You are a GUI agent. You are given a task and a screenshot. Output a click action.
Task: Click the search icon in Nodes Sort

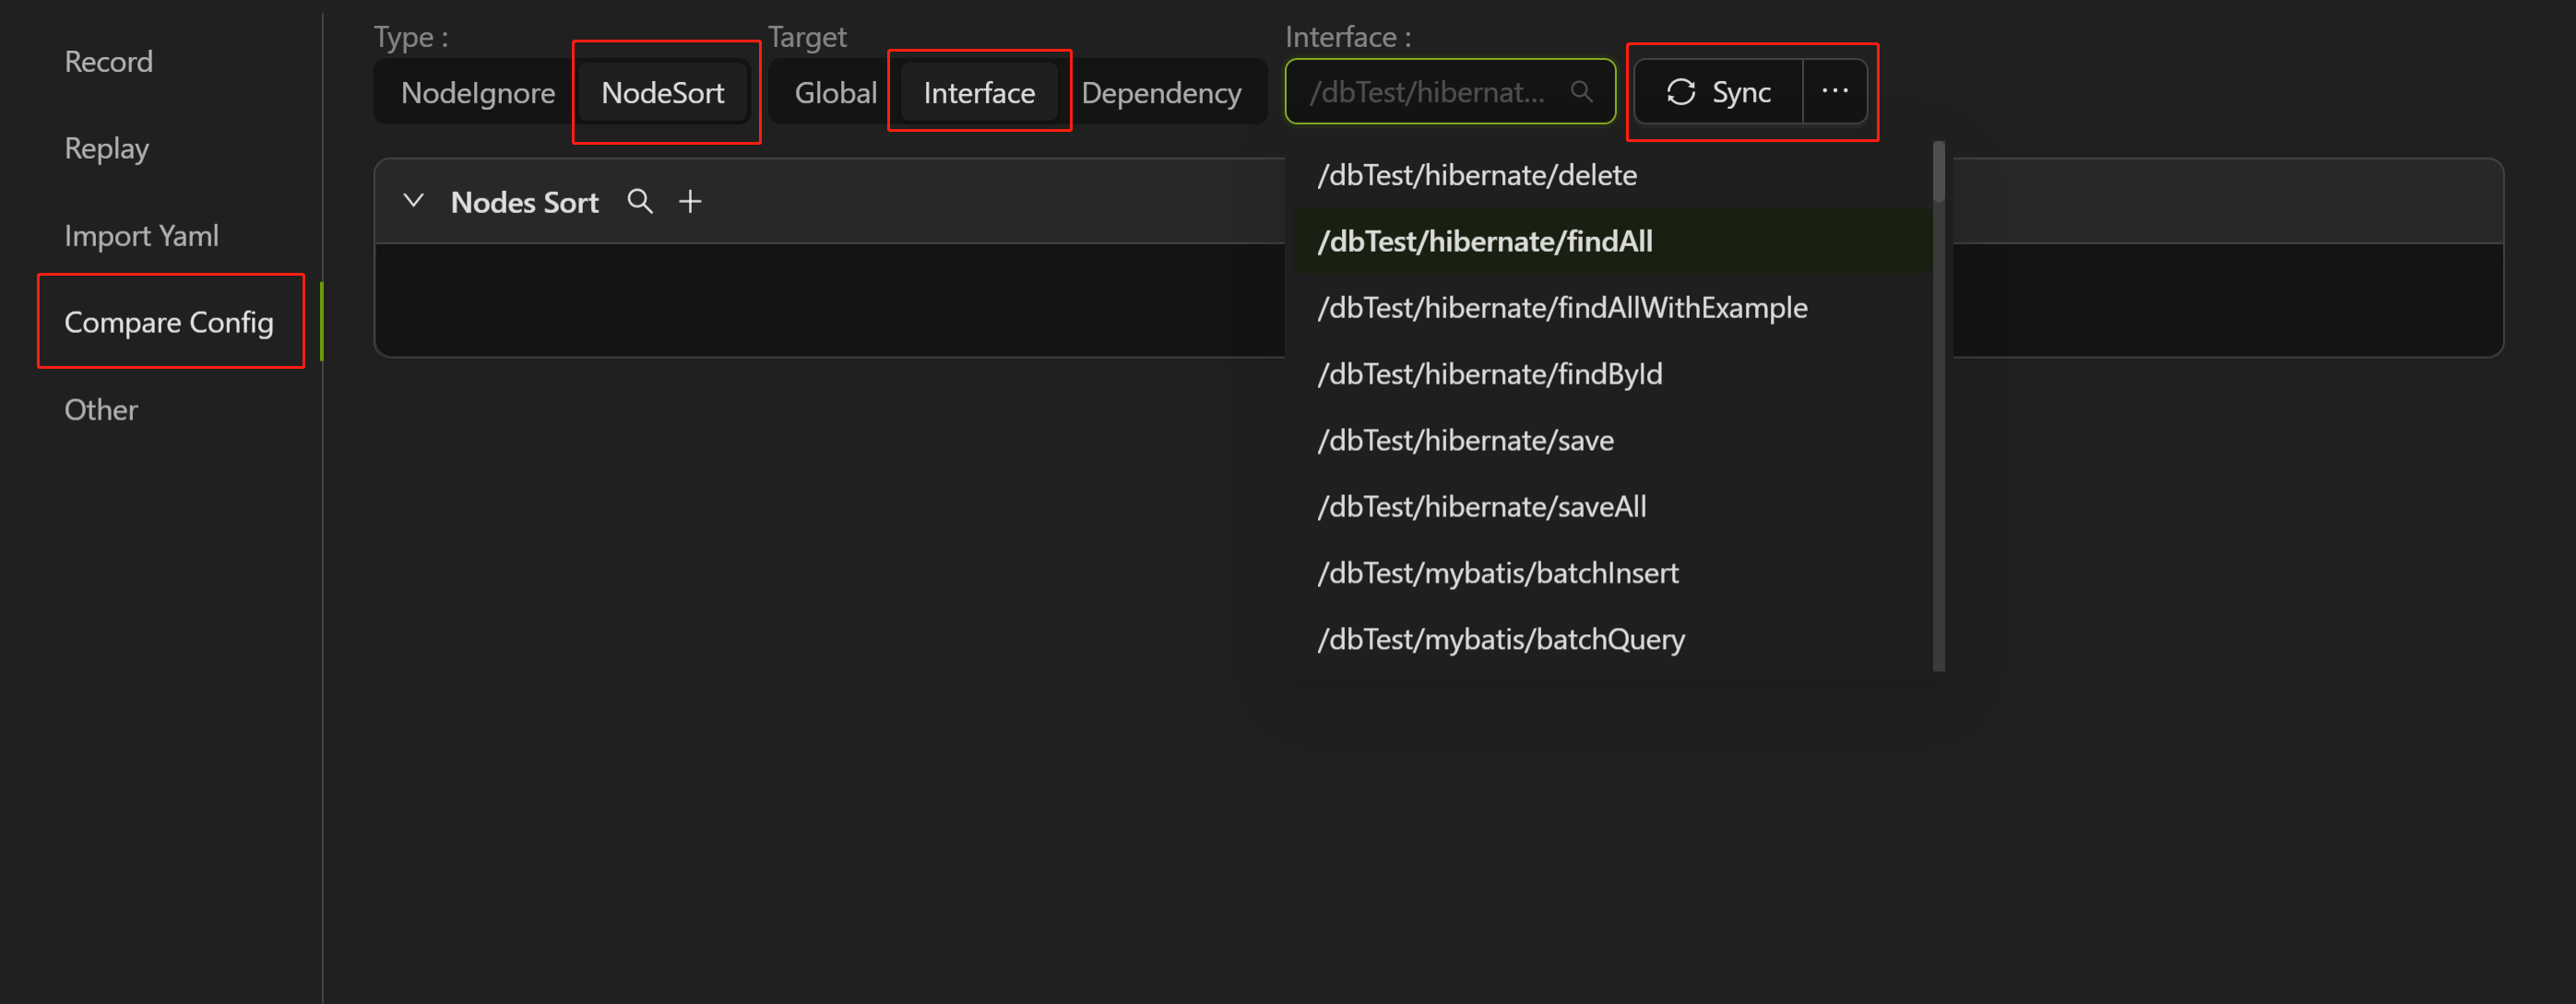click(641, 200)
